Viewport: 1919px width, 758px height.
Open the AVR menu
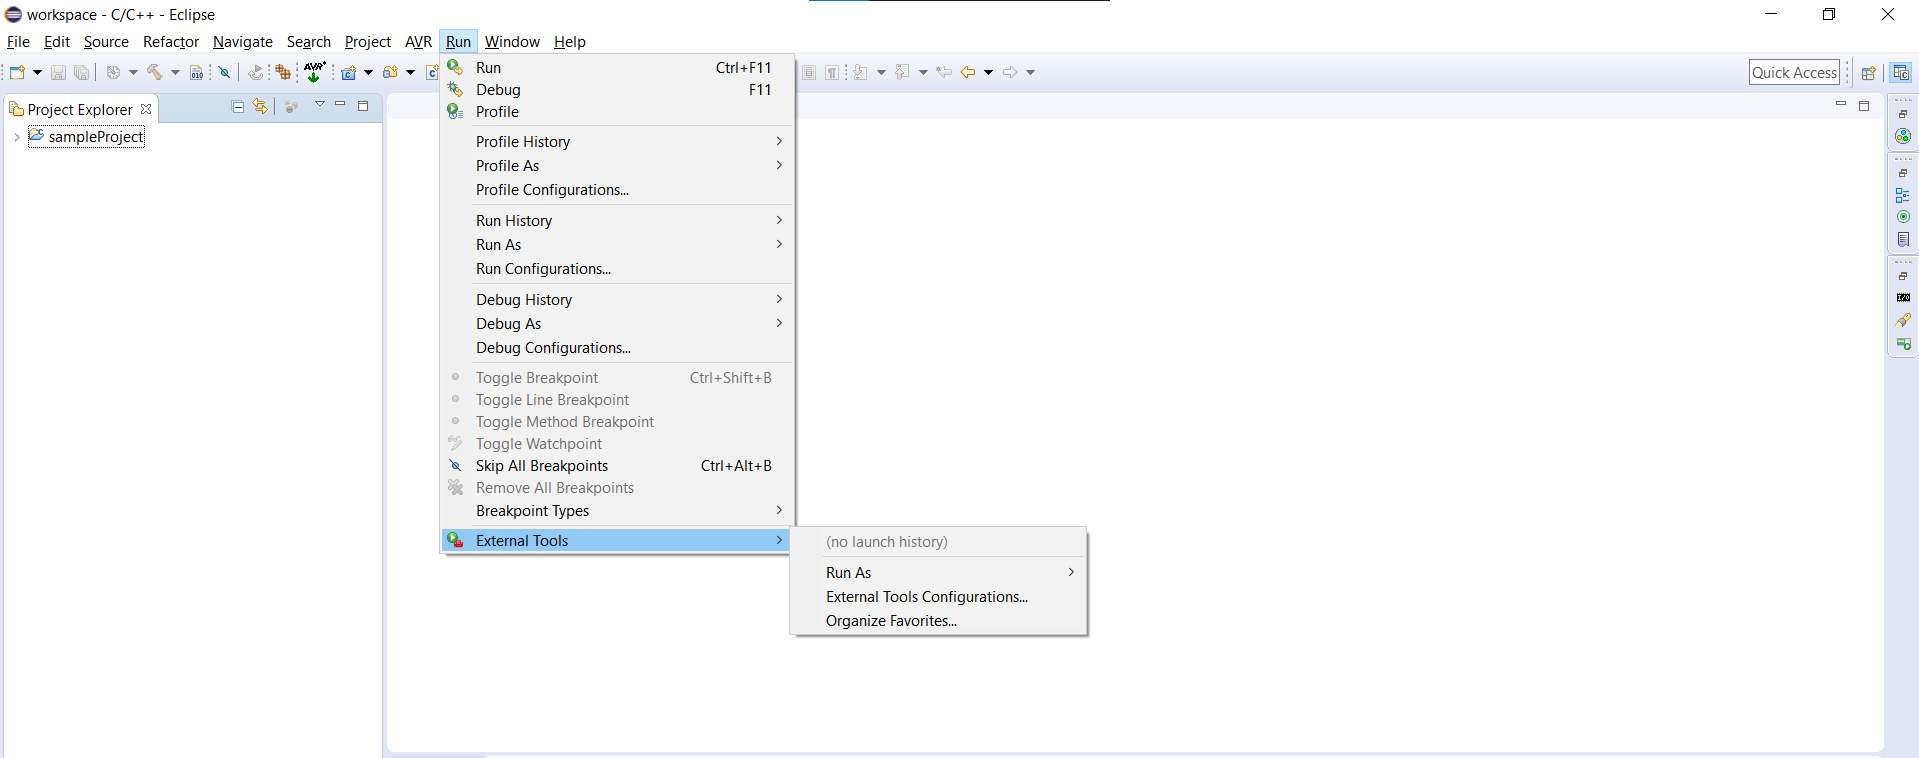pos(418,42)
